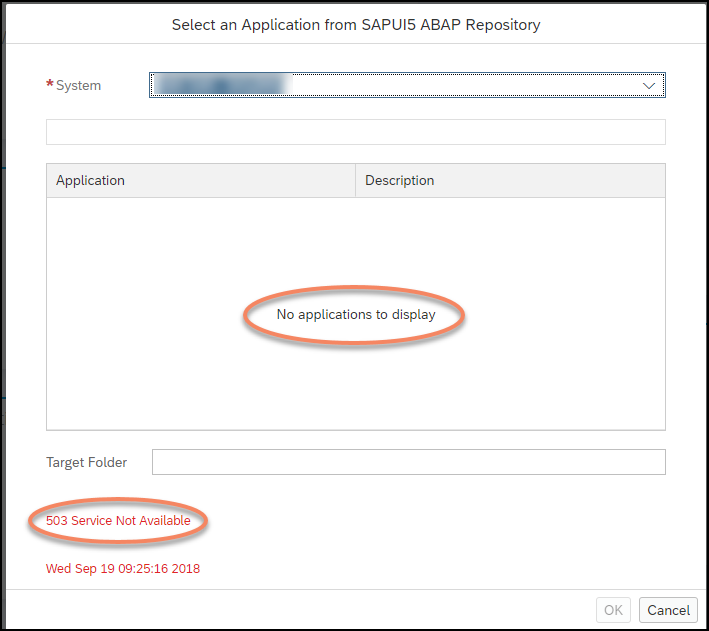Click the Application column header
The height and width of the screenshot is (631, 709).
pos(201,180)
